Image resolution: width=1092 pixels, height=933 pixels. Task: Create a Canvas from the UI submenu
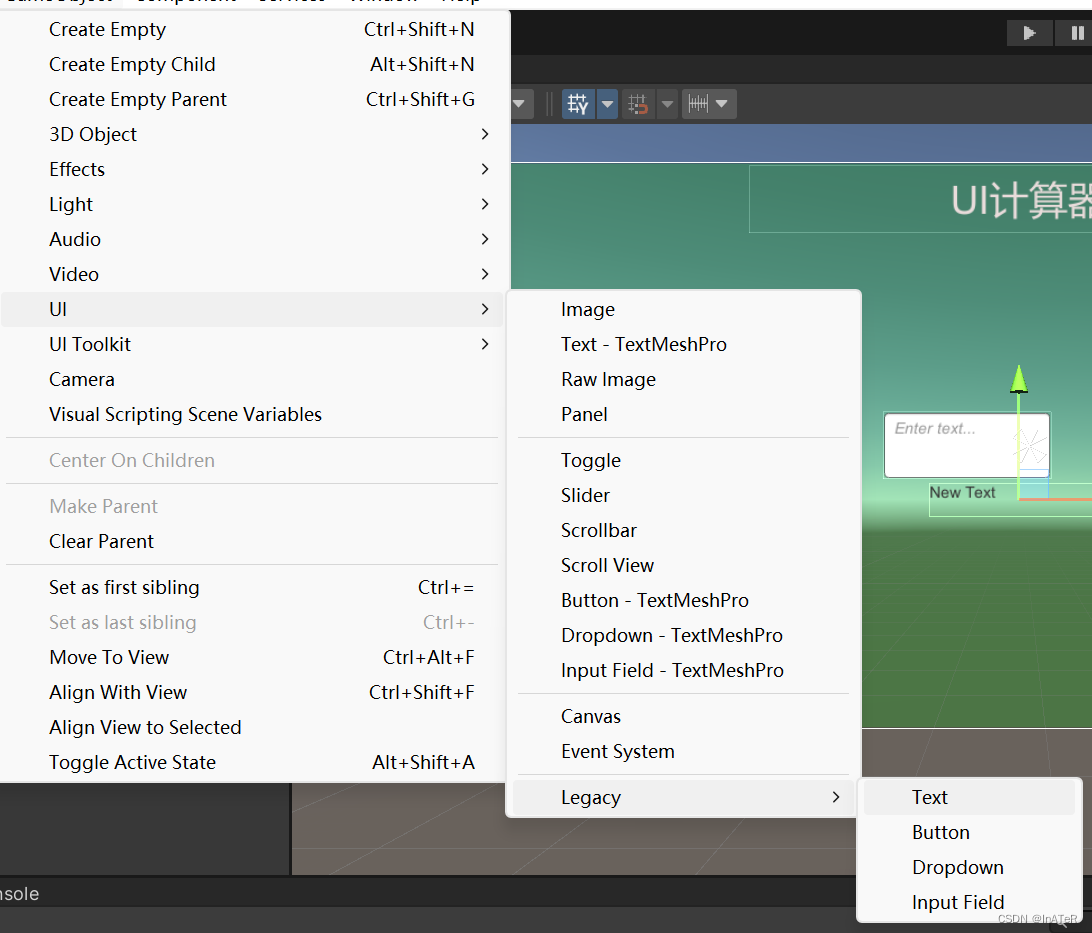[x=591, y=716]
